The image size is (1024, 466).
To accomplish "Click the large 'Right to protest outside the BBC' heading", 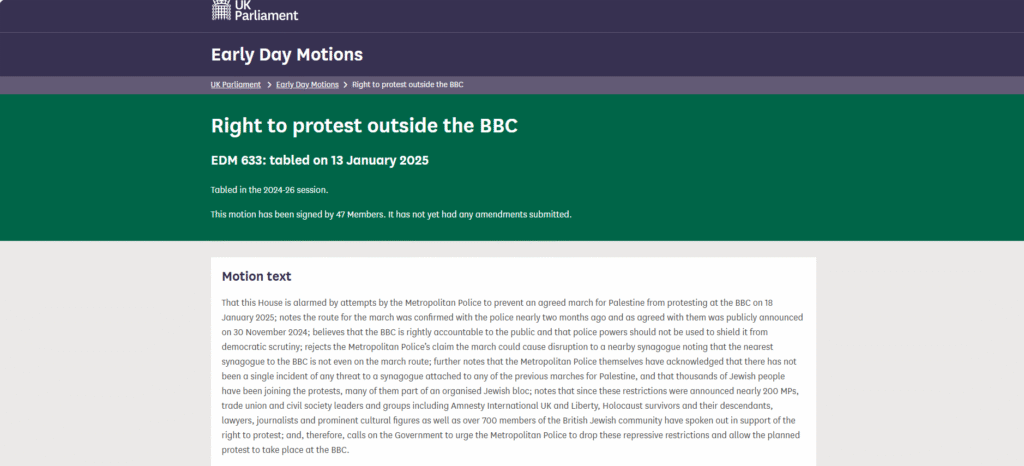I will [x=364, y=126].
